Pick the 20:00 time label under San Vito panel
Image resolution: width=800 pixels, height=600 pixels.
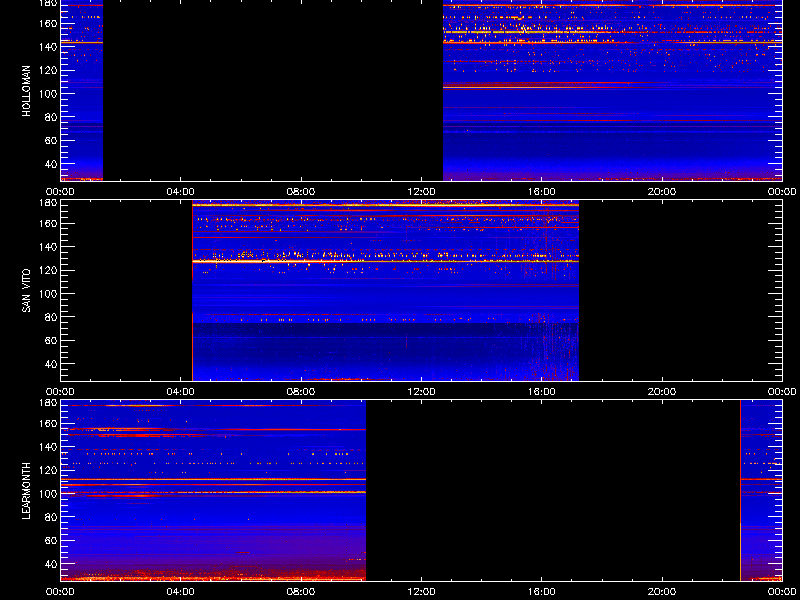(662, 392)
